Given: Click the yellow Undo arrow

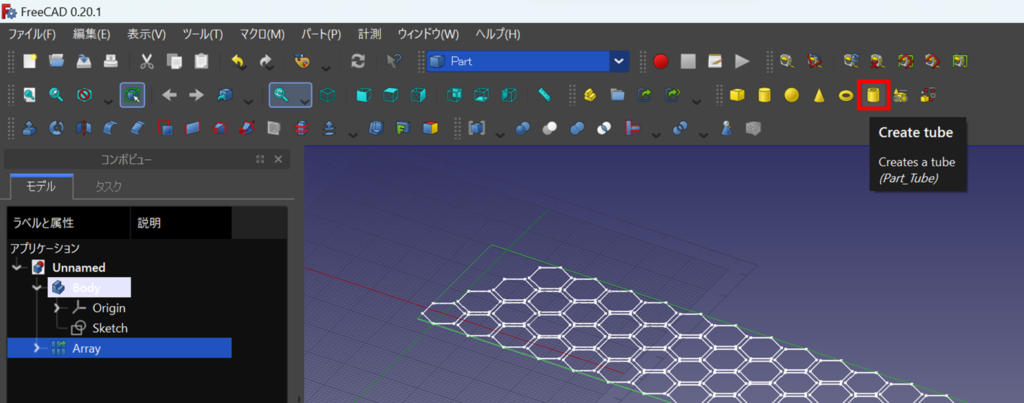Looking at the screenshot, I should pyautogui.click(x=238, y=61).
